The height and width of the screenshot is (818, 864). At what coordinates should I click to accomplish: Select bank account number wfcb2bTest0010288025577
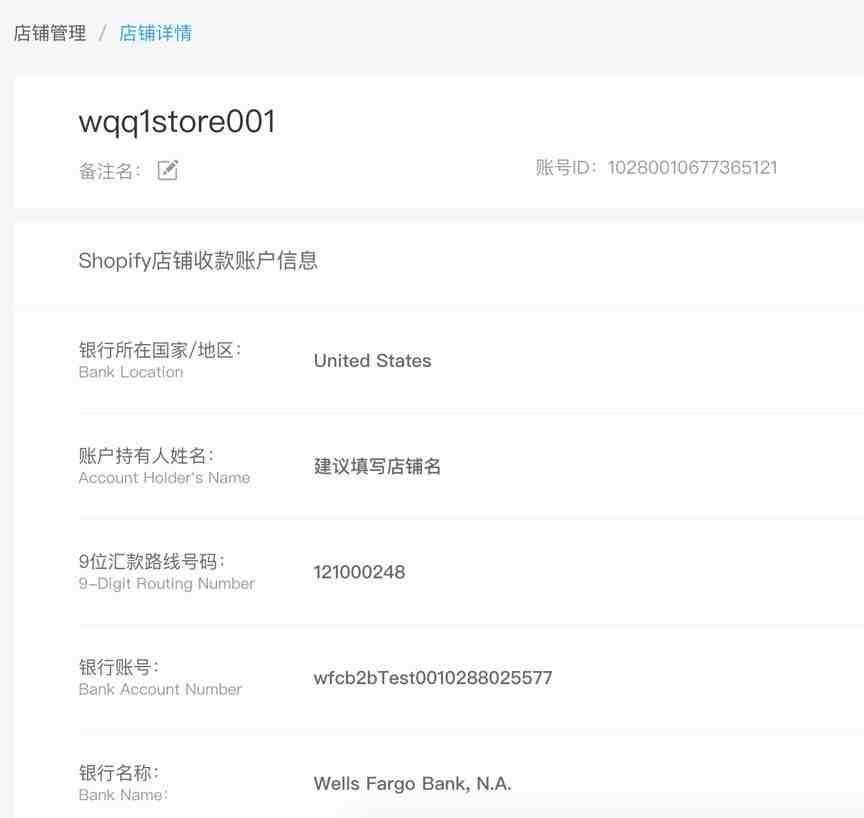(433, 678)
